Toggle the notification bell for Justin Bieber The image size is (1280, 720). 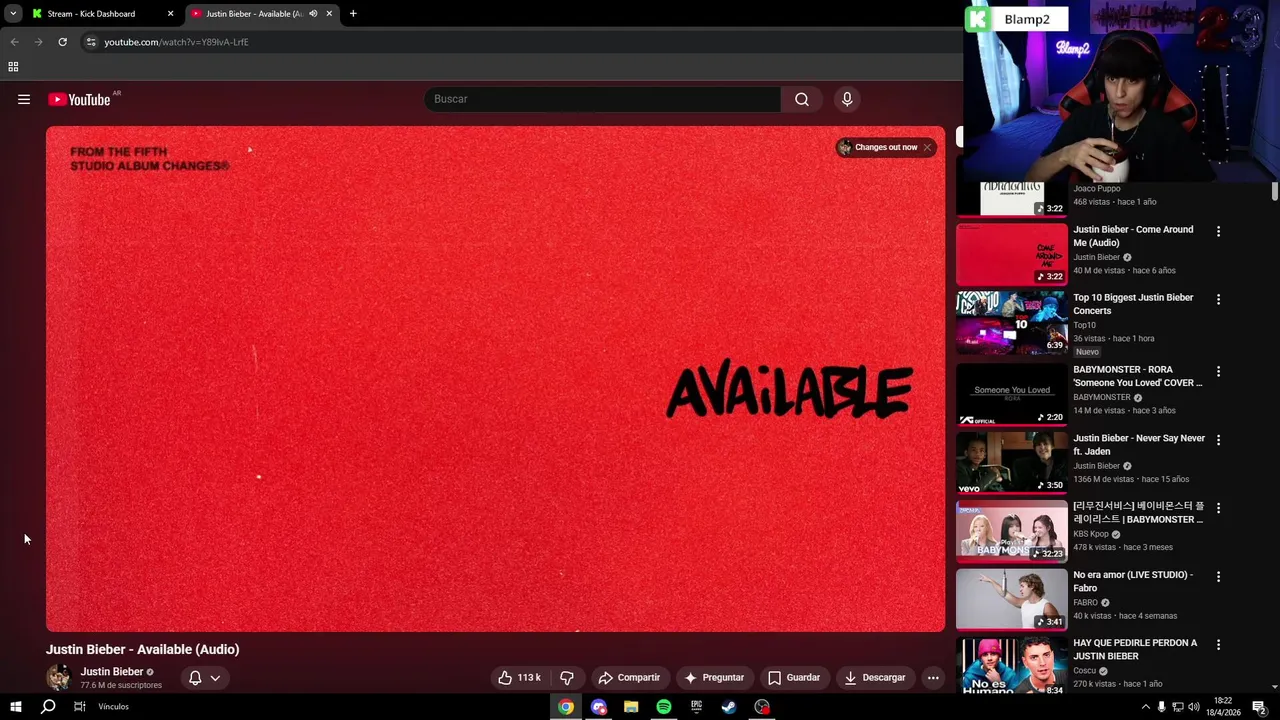coord(195,677)
